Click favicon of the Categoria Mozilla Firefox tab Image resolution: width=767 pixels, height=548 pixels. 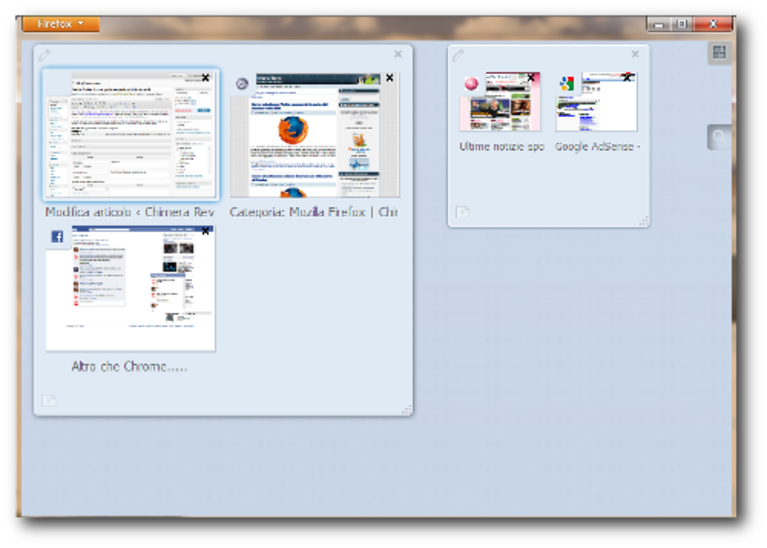242,84
